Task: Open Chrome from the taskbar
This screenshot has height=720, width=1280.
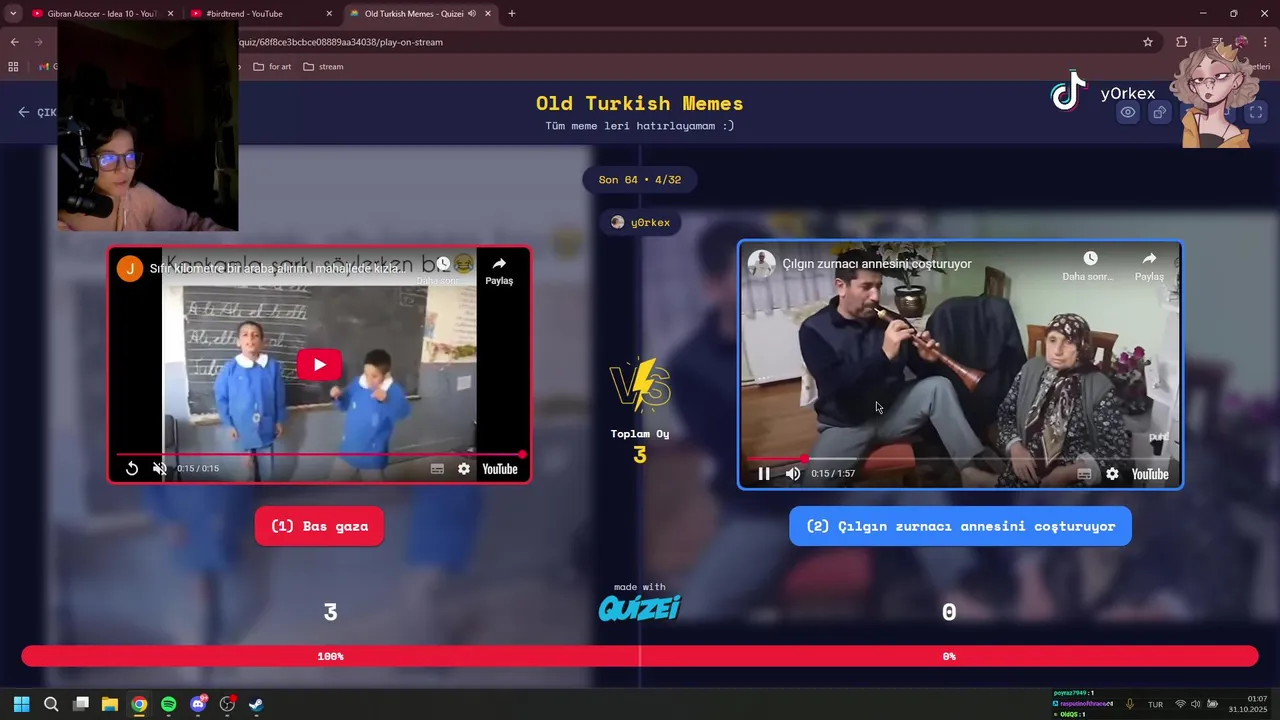Action: [139, 704]
